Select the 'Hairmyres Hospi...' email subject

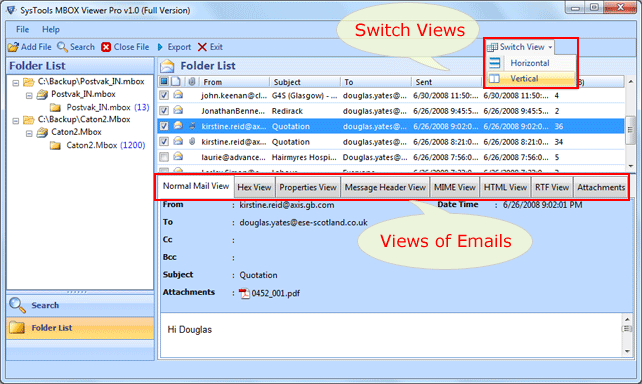pyautogui.click(x=304, y=157)
